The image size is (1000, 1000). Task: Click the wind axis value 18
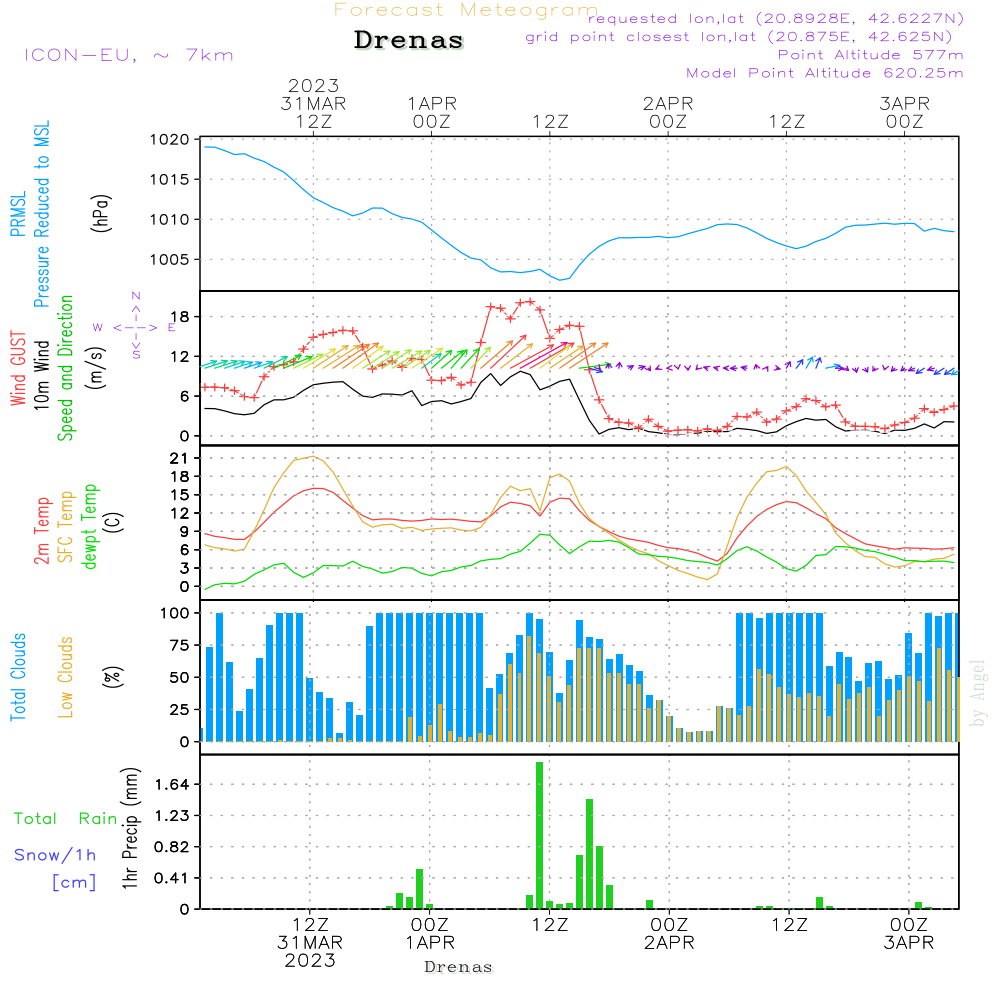tap(180, 317)
